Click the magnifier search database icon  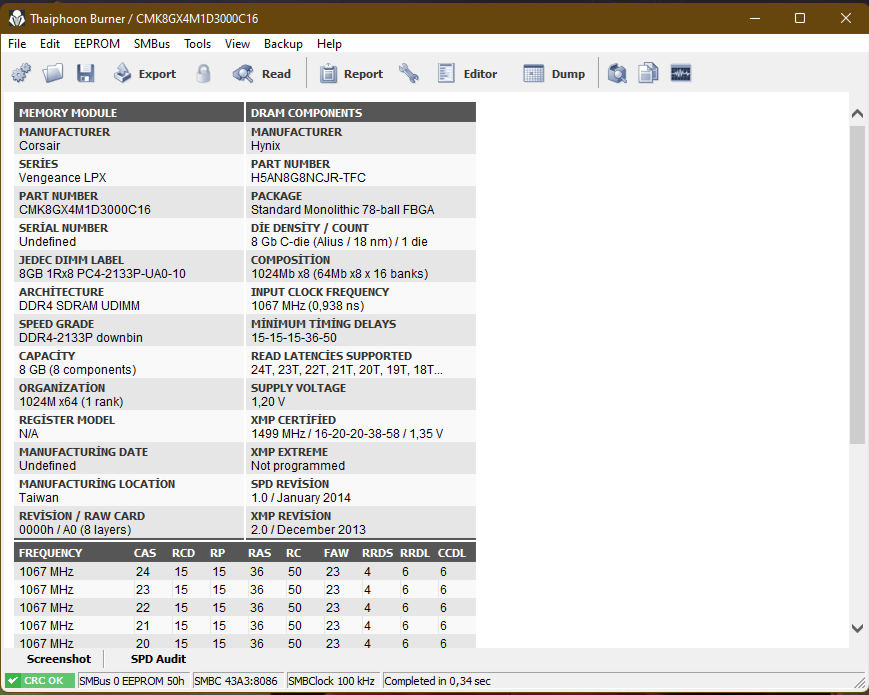click(617, 73)
